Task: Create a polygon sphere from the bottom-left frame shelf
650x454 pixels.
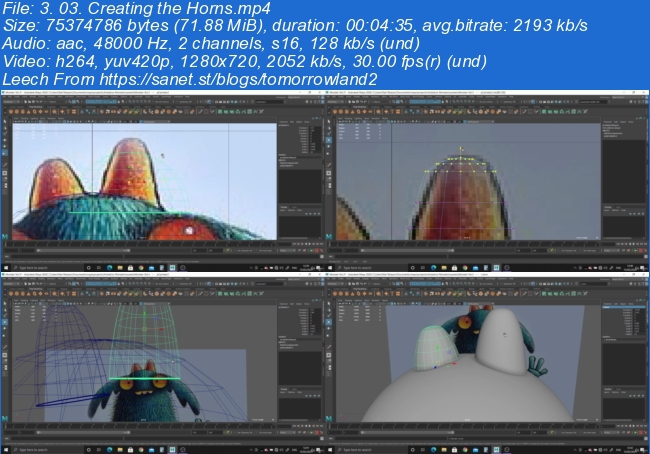Action: coord(11,294)
